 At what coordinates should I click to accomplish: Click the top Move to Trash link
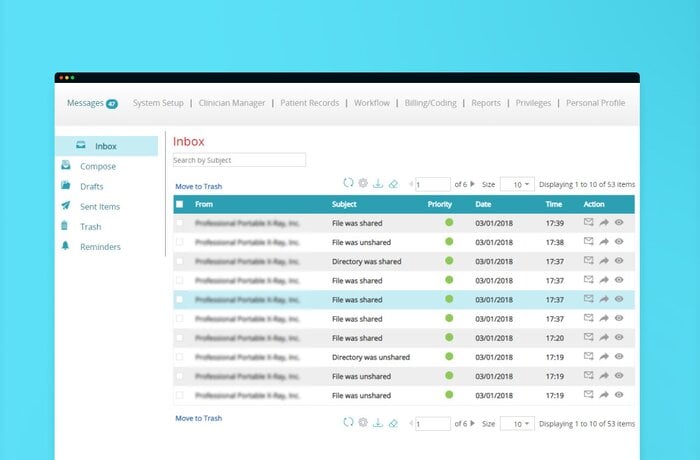(x=198, y=187)
